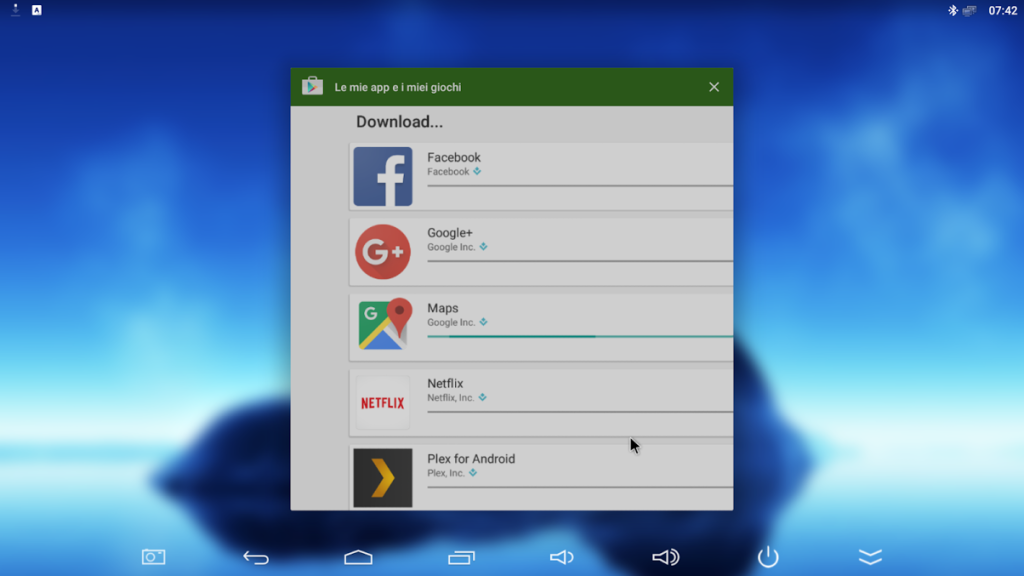Viewport: 1024px width, 576px height.
Task: Select the Plex for Android title
Action: point(471,458)
